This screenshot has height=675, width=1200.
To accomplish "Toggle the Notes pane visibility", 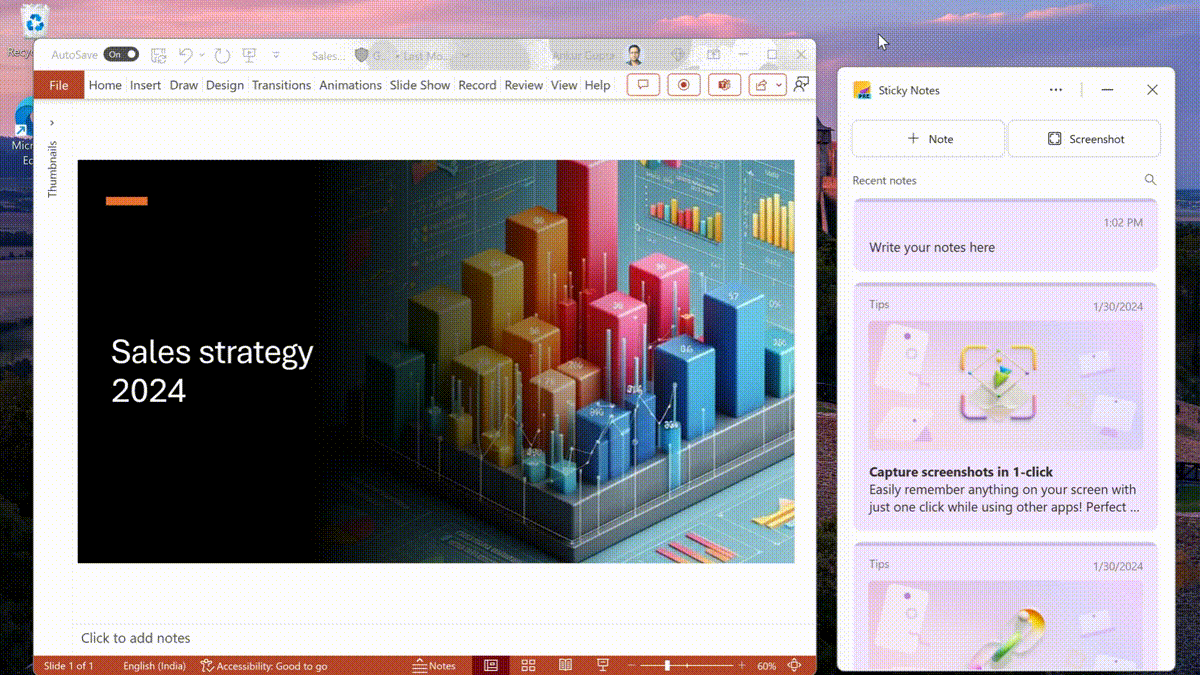I will [x=435, y=665].
